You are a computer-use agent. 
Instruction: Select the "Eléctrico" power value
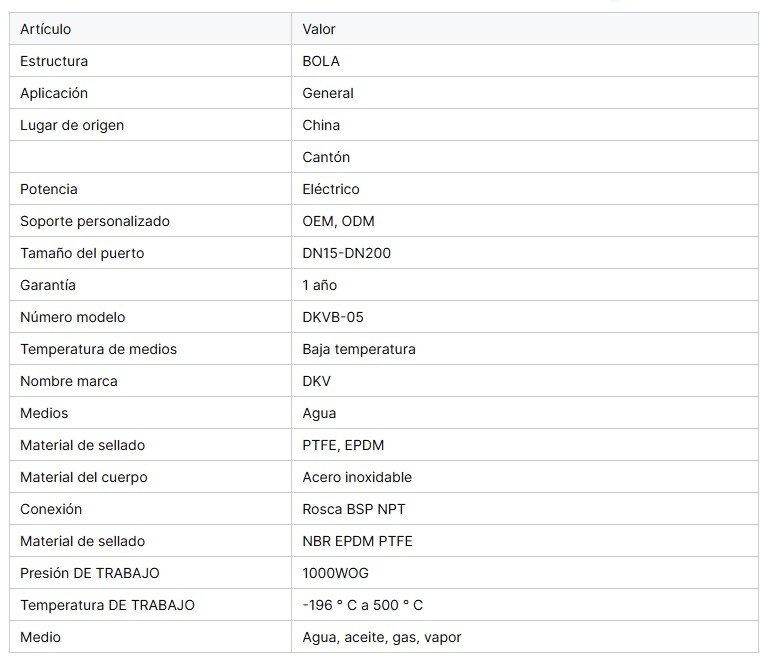tap(331, 189)
